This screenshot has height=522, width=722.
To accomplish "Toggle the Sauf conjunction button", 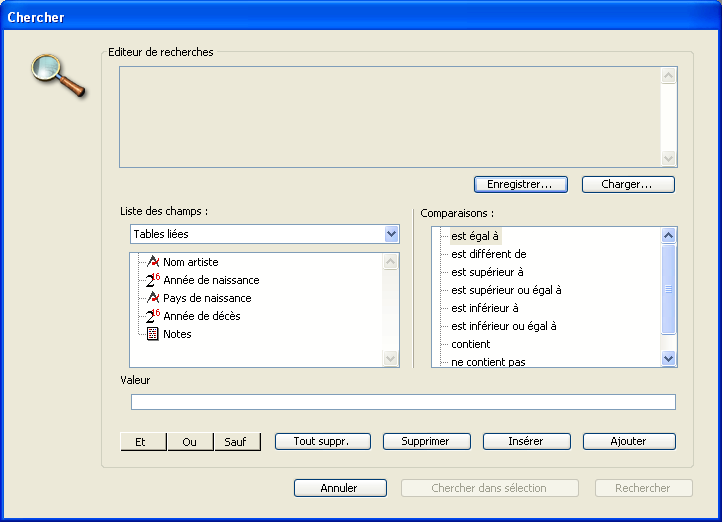I will (237, 441).
